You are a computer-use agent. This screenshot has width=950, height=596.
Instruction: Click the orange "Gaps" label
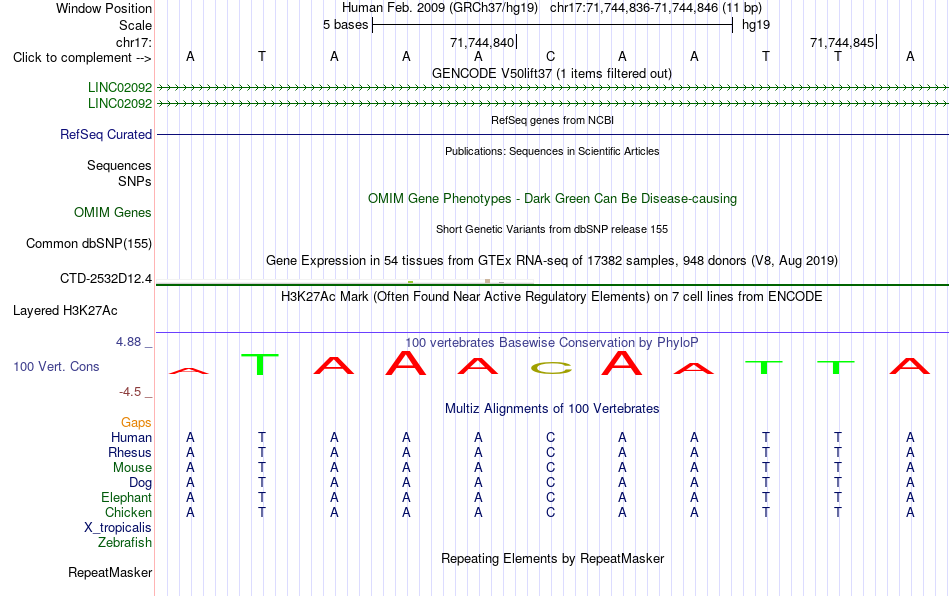pyautogui.click(x=136, y=422)
